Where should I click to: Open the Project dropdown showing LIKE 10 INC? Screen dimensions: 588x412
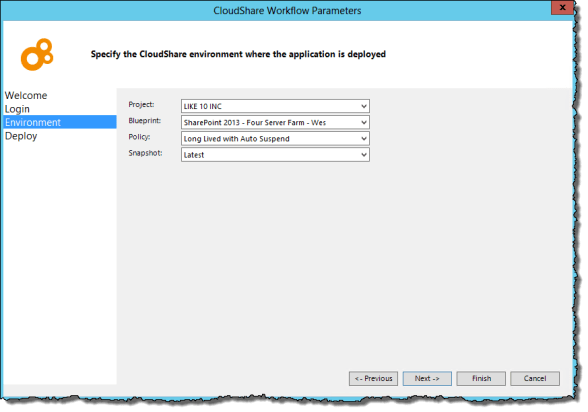coord(275,106)
